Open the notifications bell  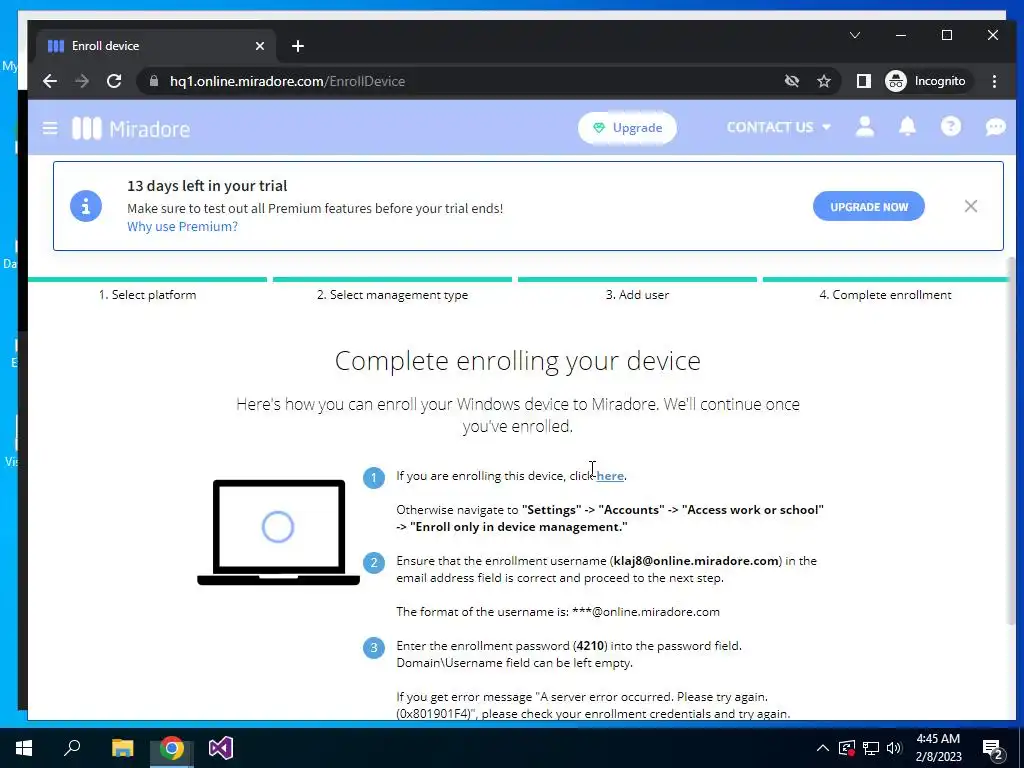click(907, 127)
